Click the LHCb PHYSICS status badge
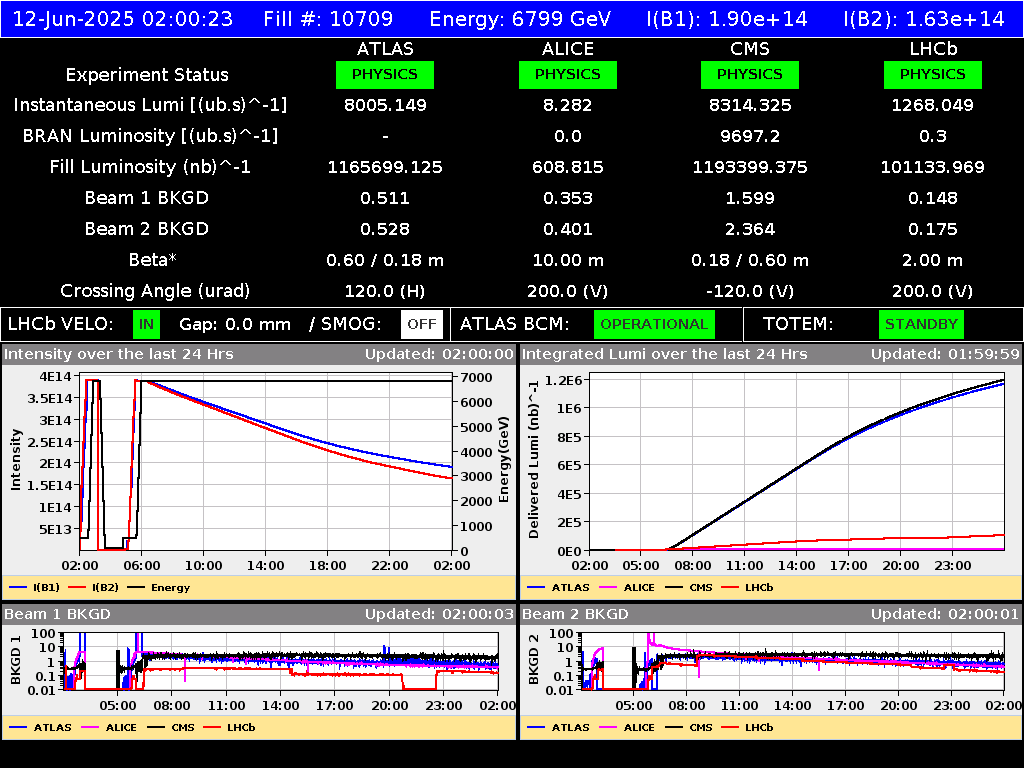 (x=933, y=74)
